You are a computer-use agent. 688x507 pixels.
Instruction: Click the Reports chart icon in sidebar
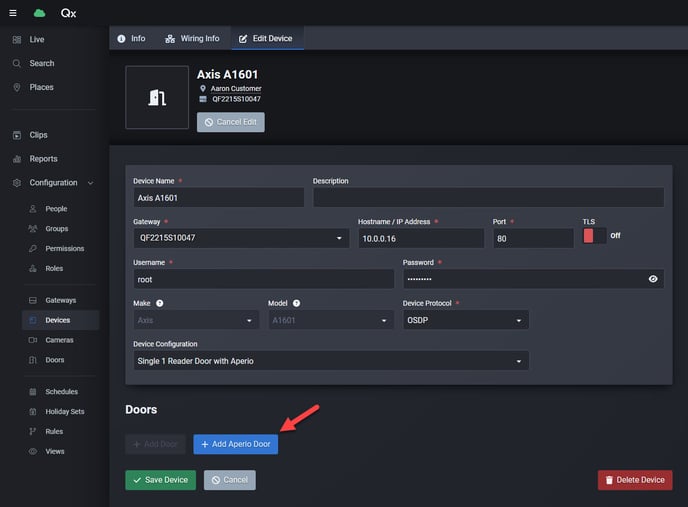17,159
